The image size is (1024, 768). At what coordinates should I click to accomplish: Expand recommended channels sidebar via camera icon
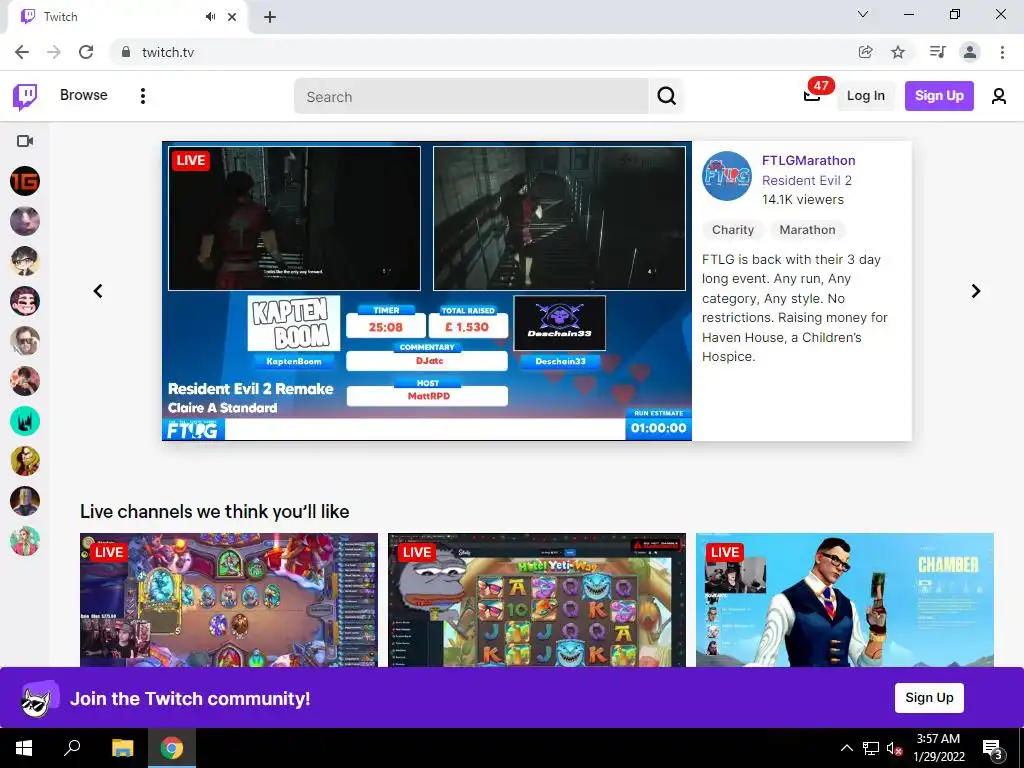click(x=25, y=141)
